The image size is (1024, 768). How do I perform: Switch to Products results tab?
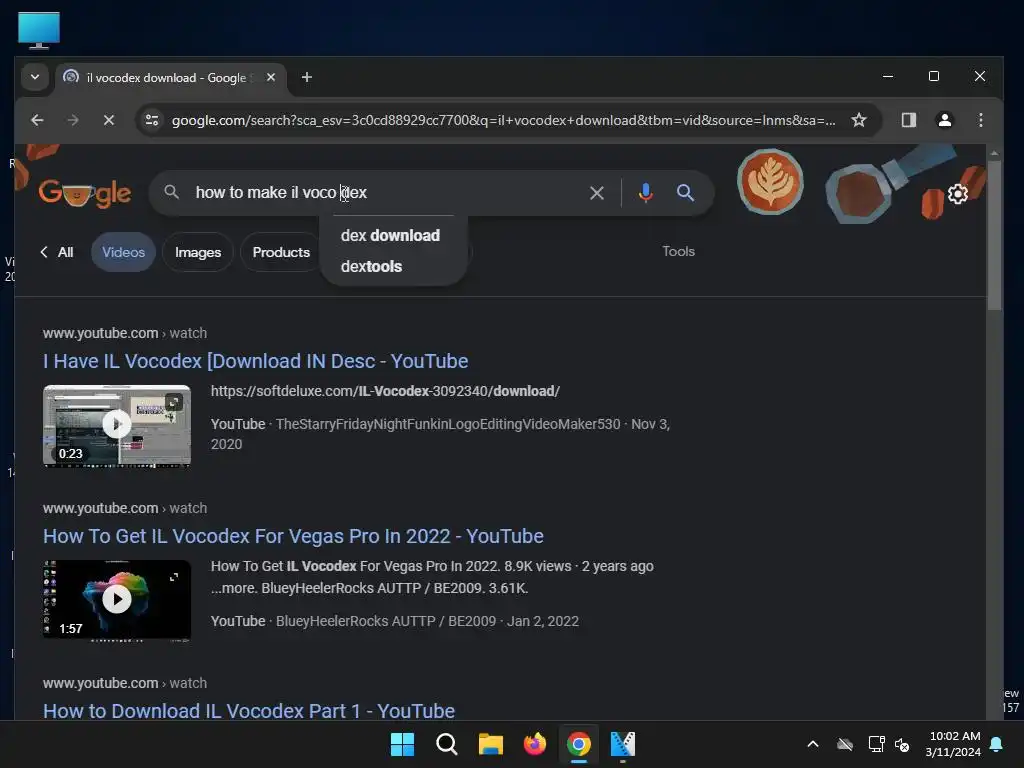281,252
